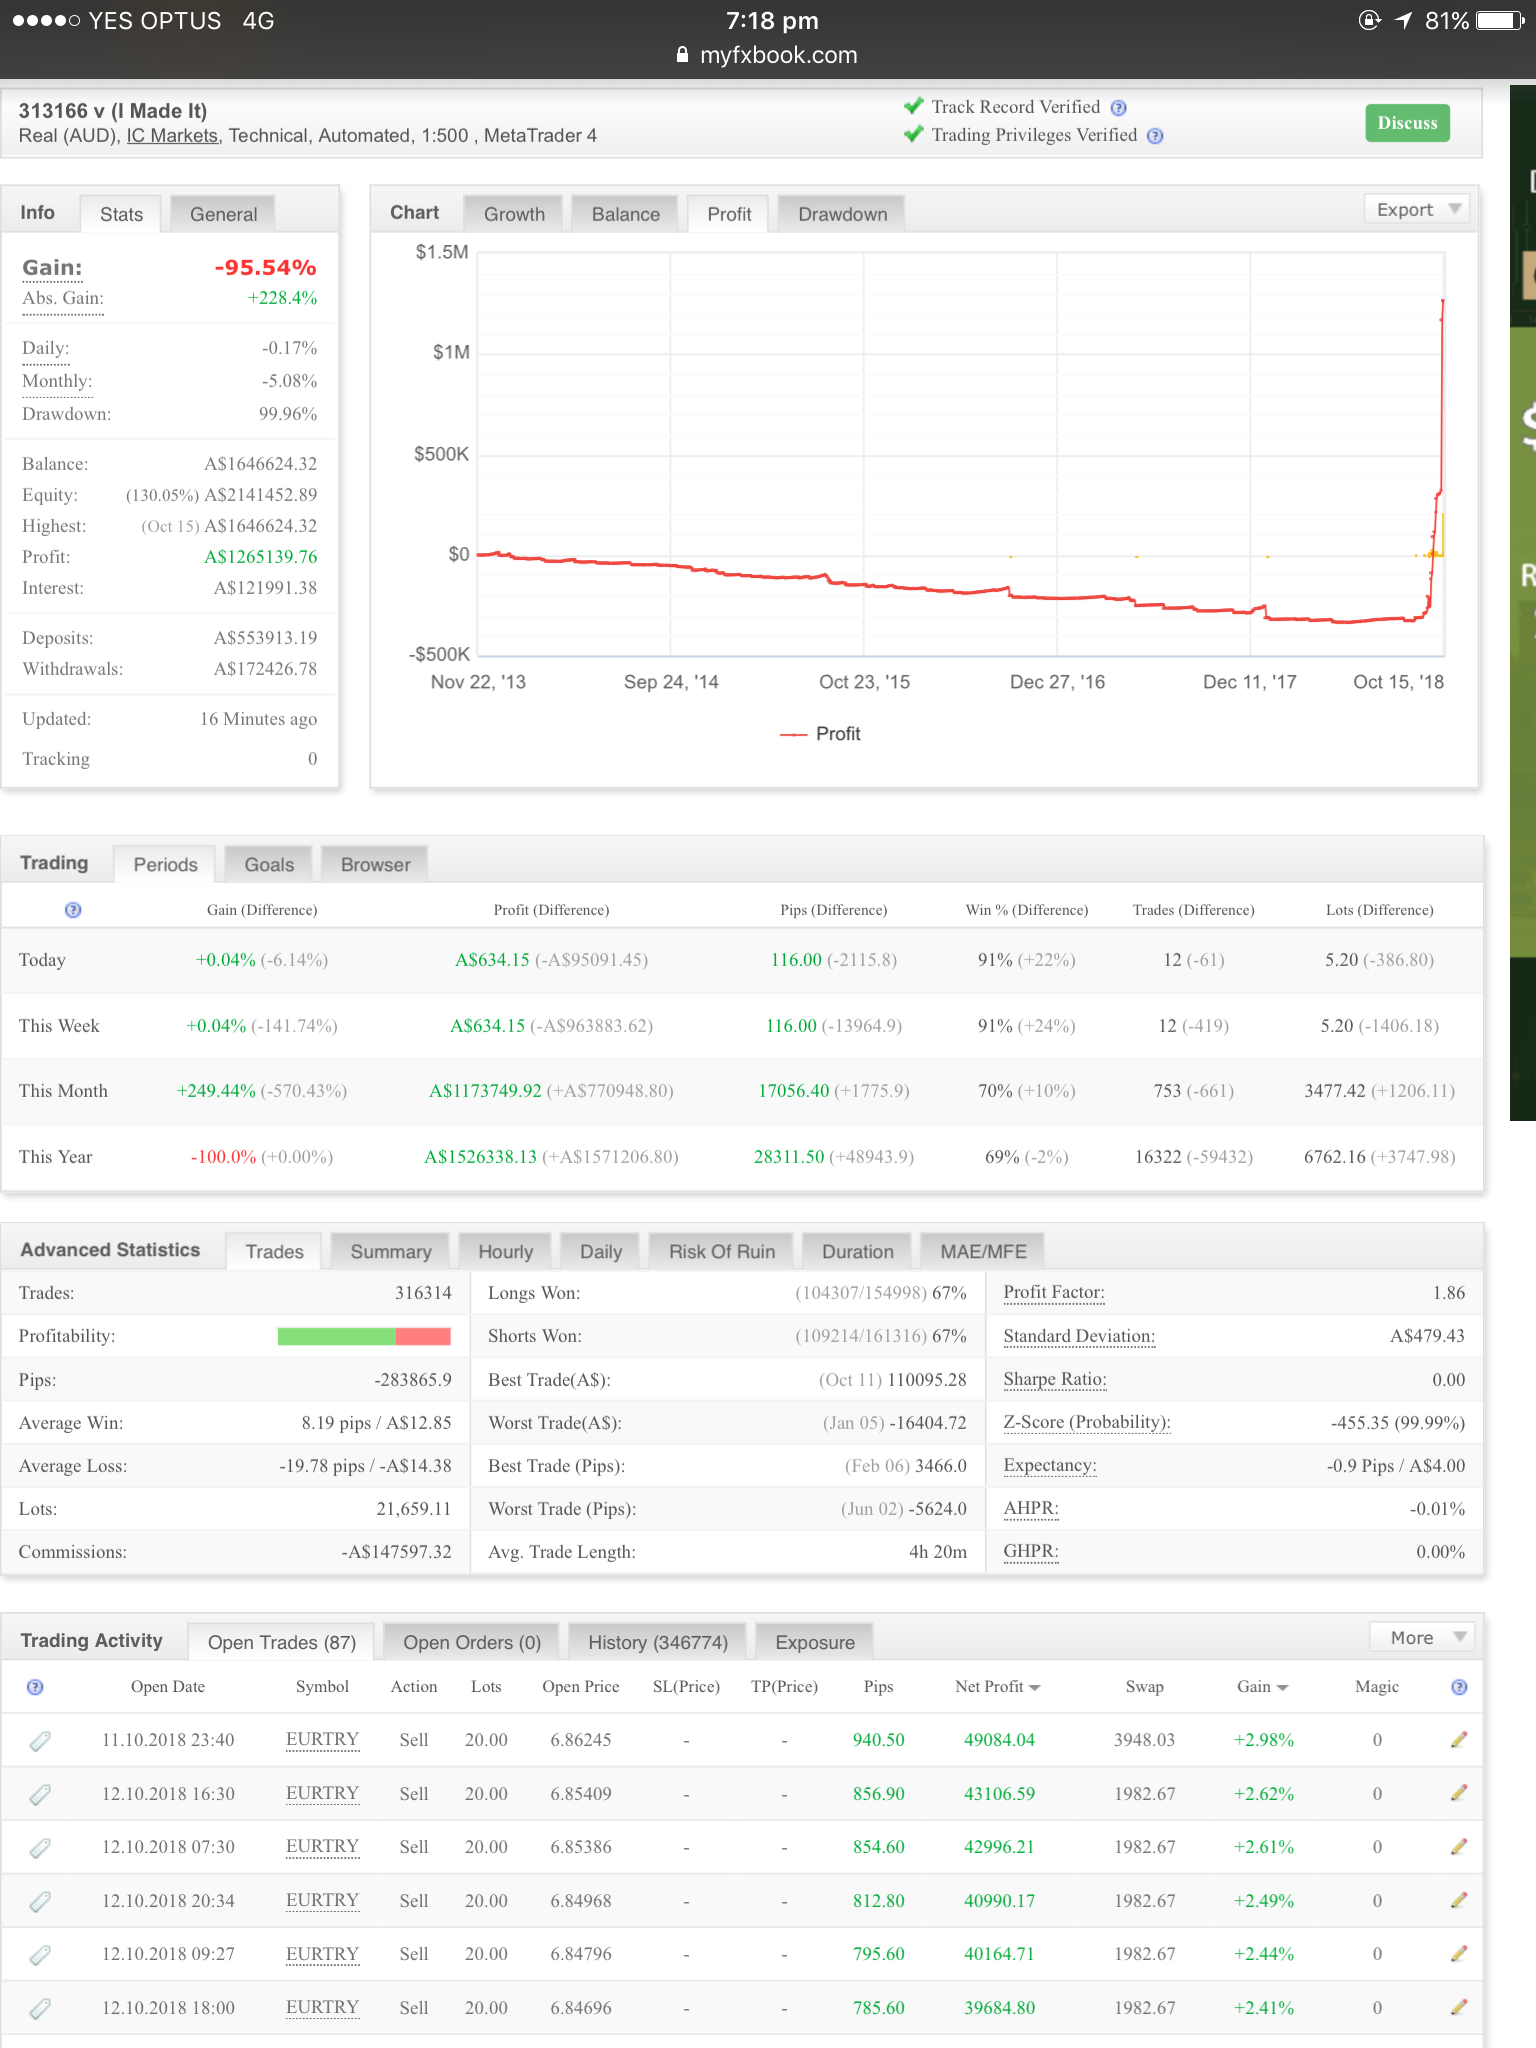
Task: Click the help icon left of Open Date
Action: click(35, 1687)
